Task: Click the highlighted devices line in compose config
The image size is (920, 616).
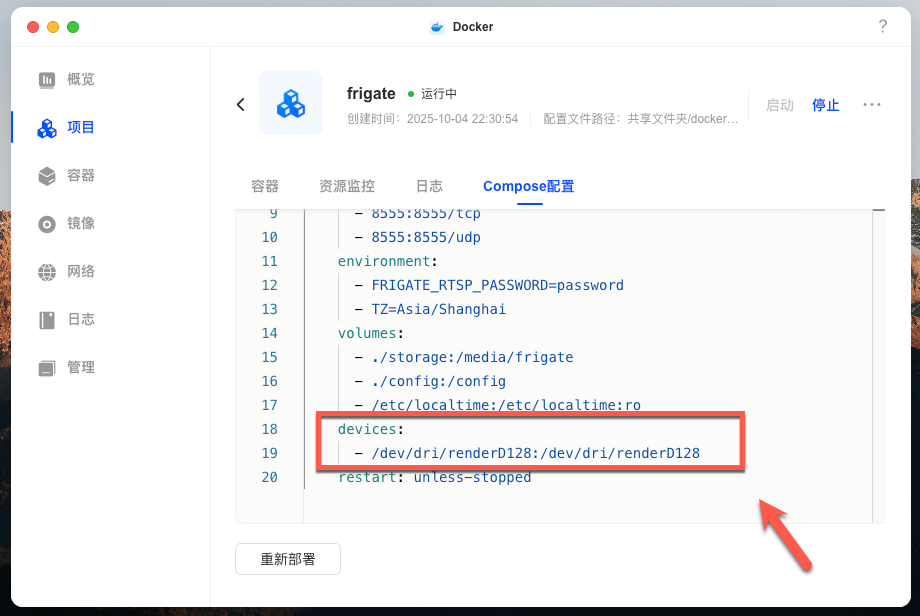Action: tap(368, 429)
